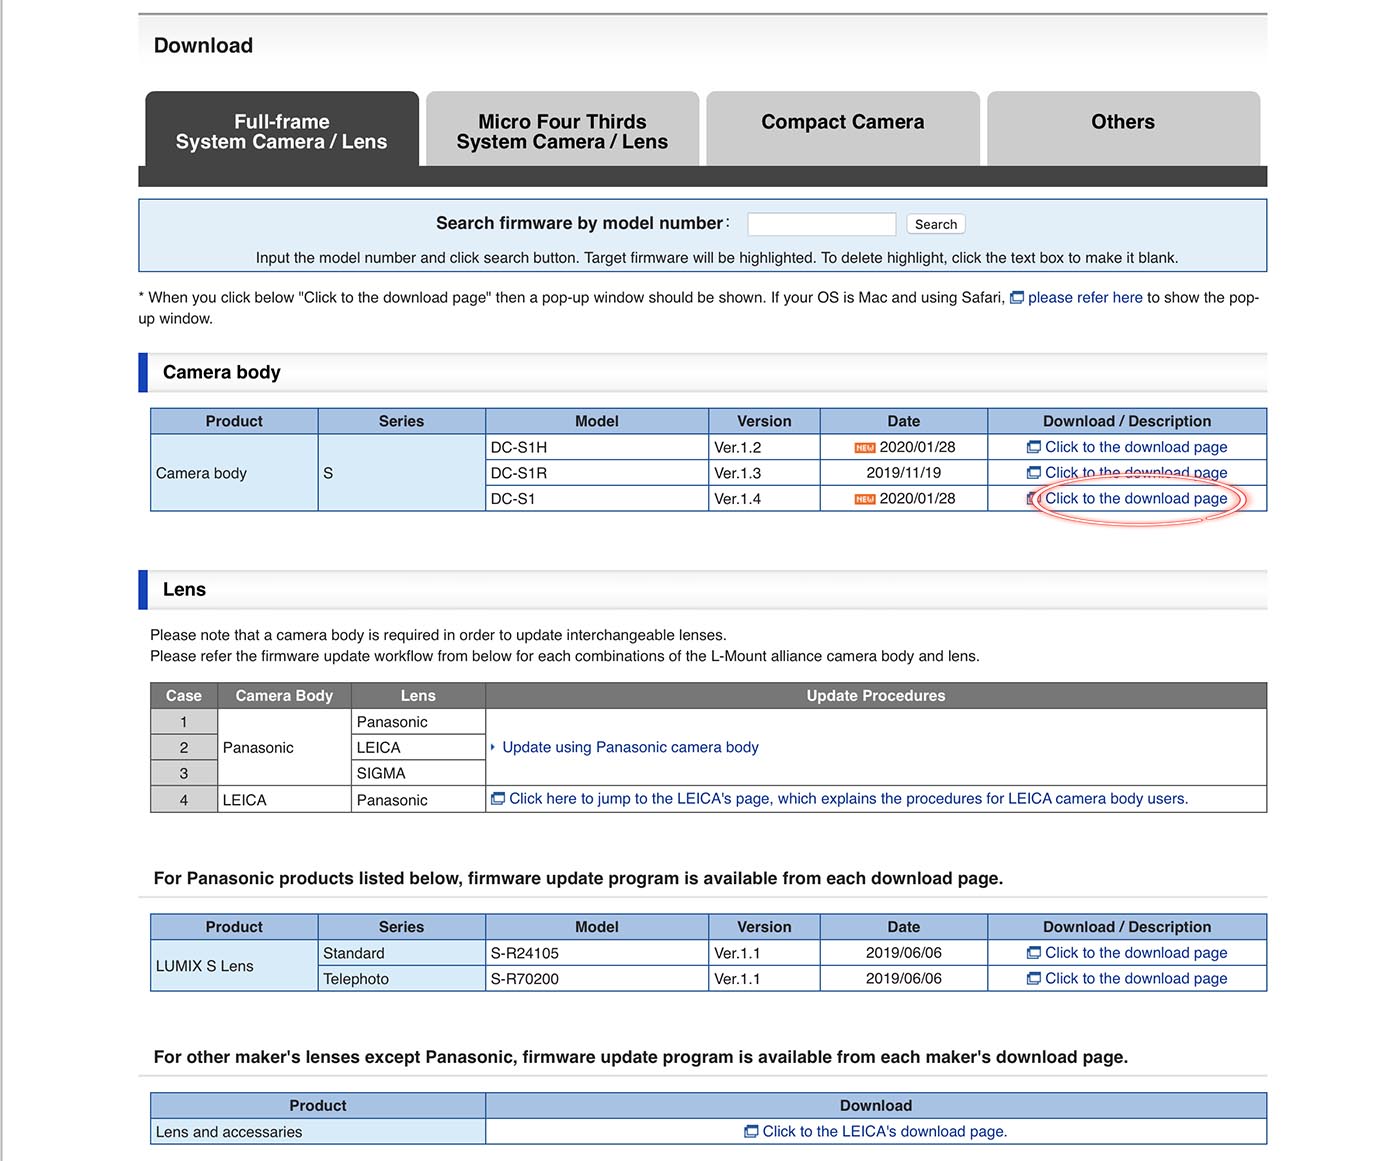The height and width of the screenshot is (1161, 1400).
Task: Open DC-S1H download page link
Action: (1136, 447)
